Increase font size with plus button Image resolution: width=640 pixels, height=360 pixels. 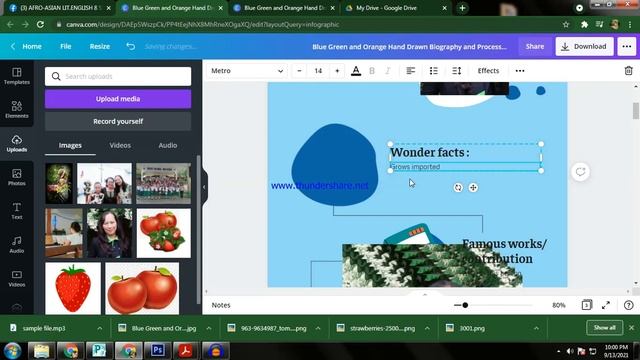(337, 71)
